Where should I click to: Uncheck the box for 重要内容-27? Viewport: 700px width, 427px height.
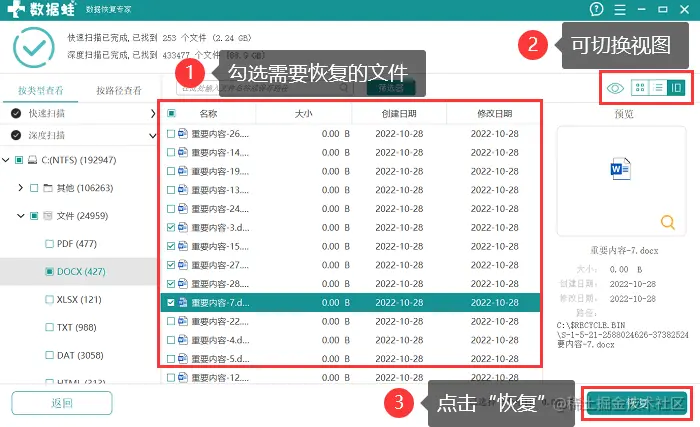tap(171, 265)
